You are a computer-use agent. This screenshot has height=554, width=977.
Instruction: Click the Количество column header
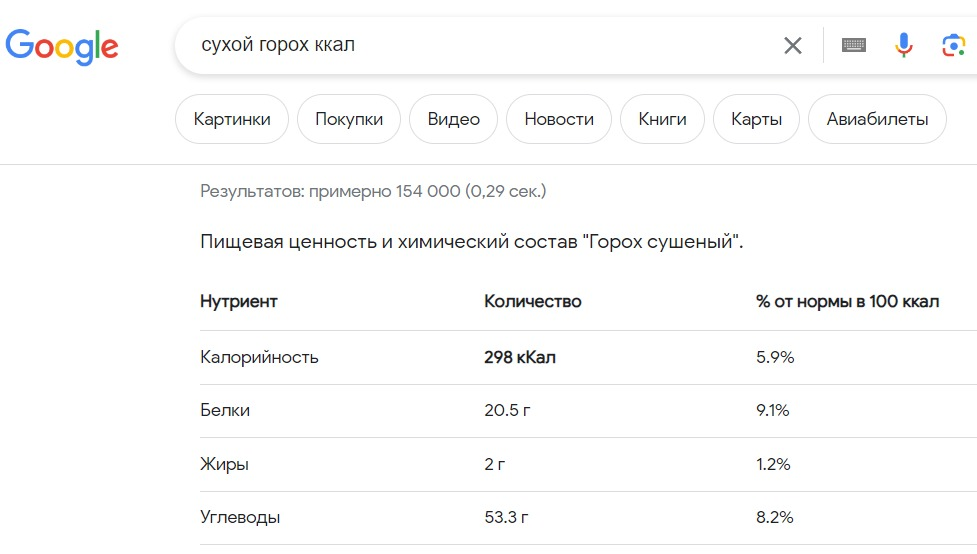point(532,301)
